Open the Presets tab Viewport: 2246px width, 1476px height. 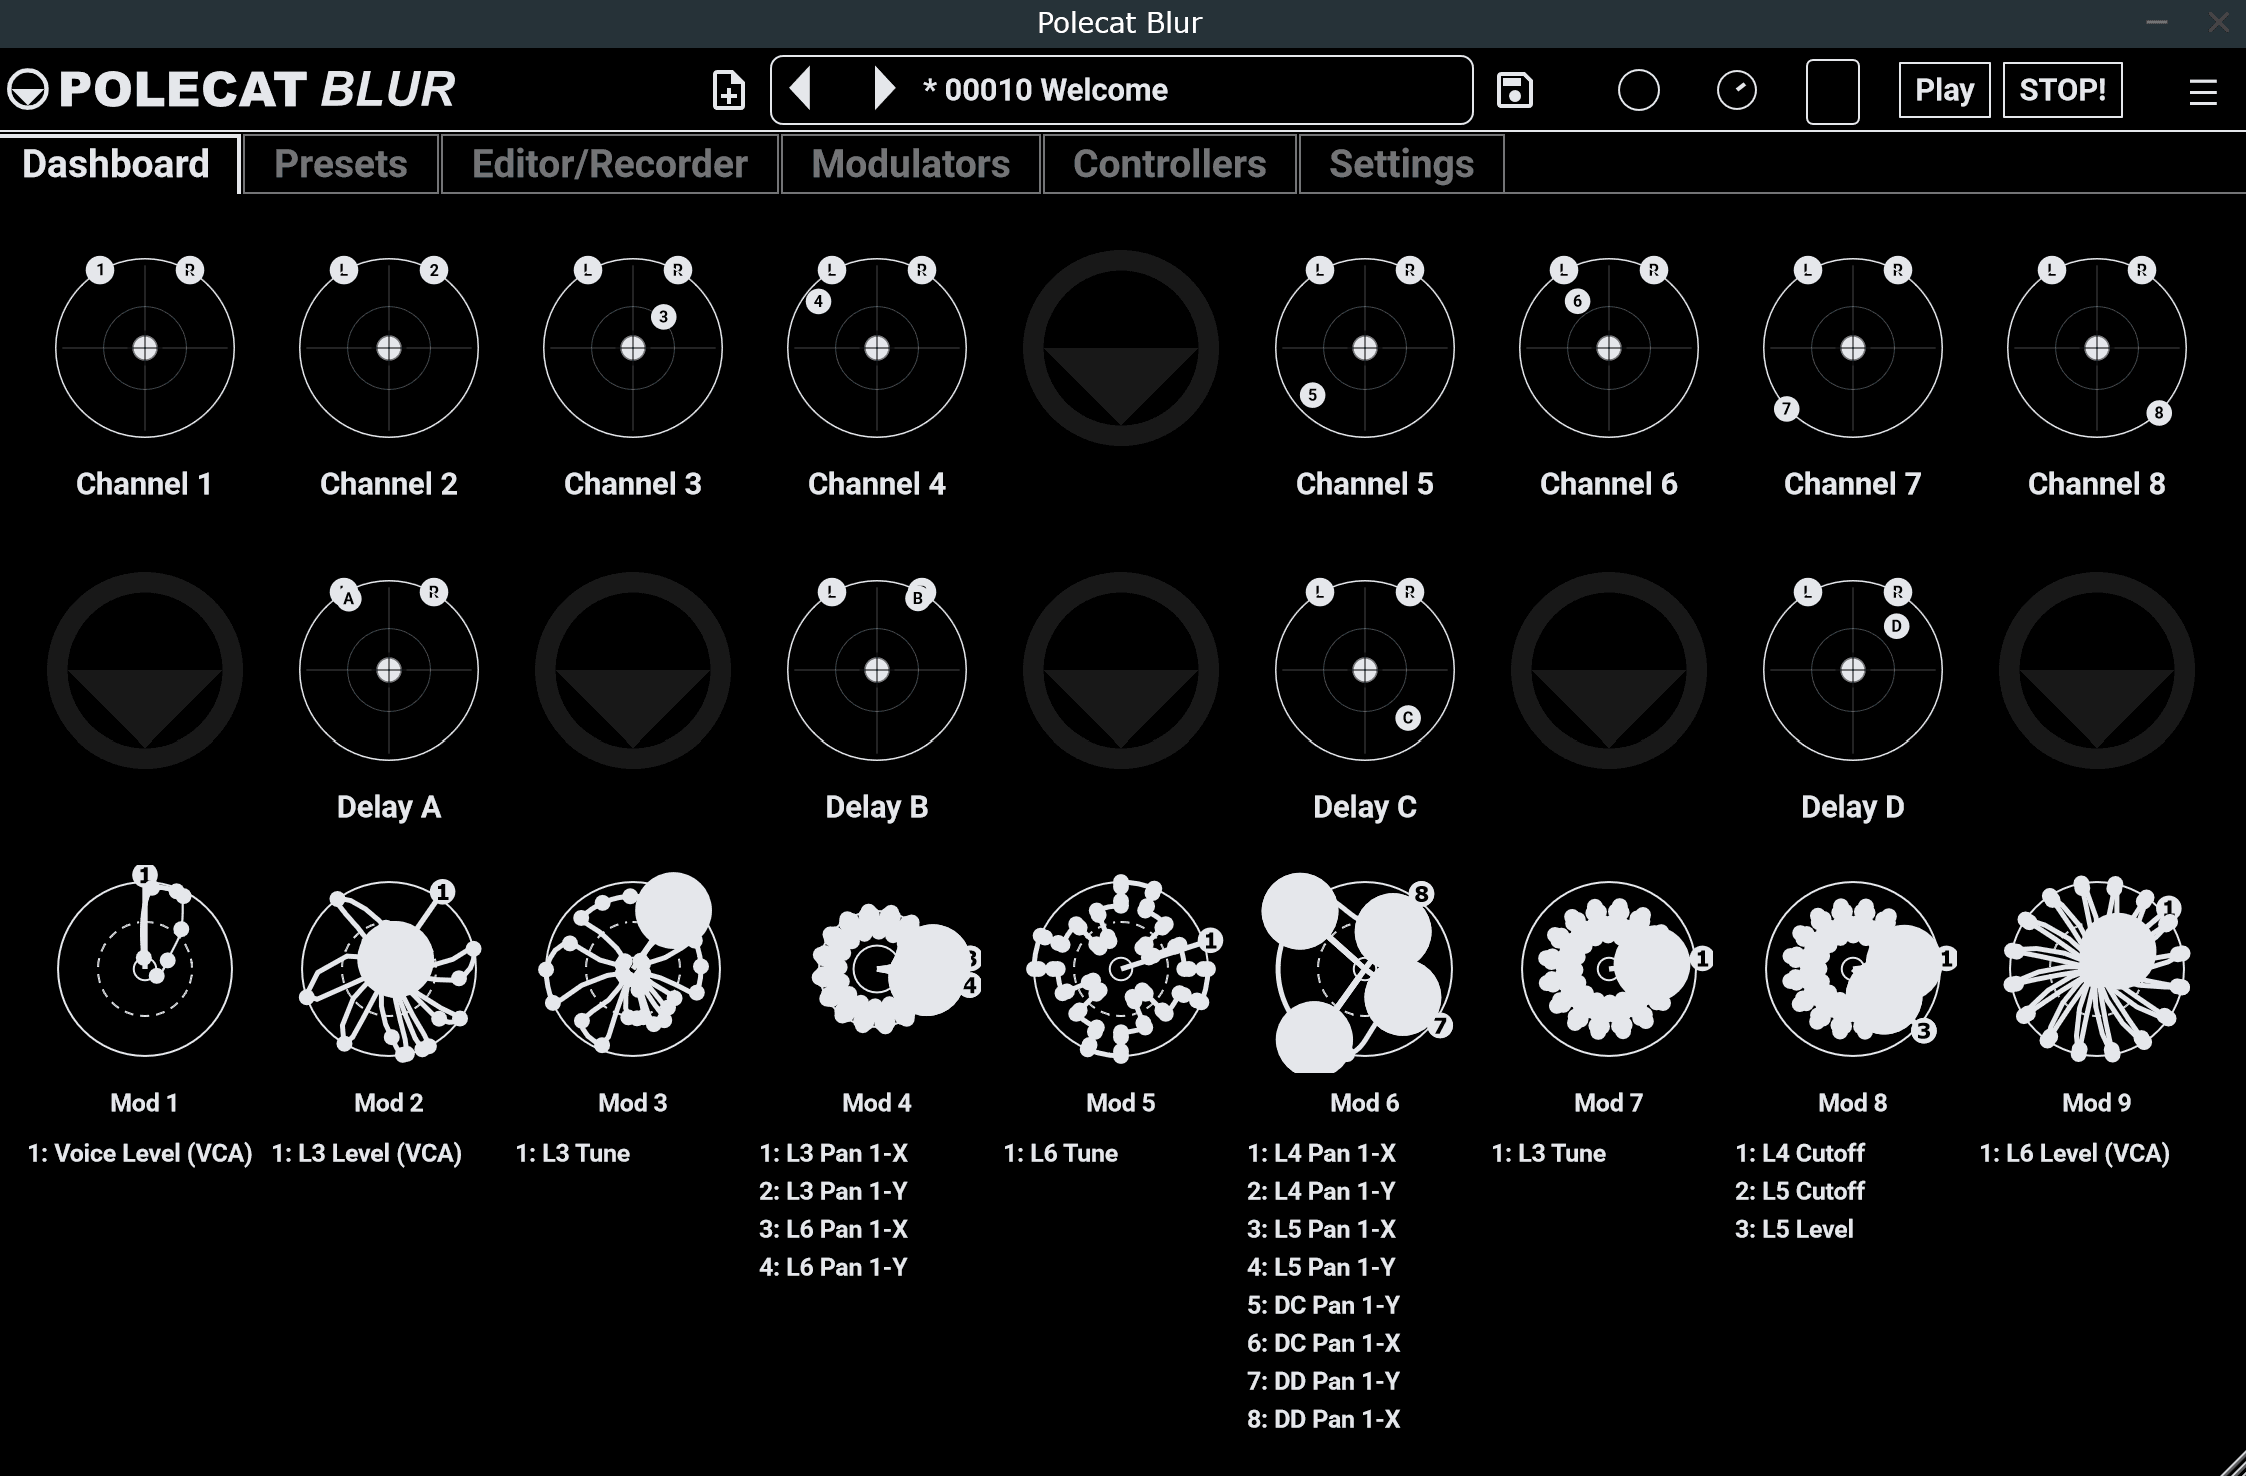pyautogui.click(x=341, y=164)
